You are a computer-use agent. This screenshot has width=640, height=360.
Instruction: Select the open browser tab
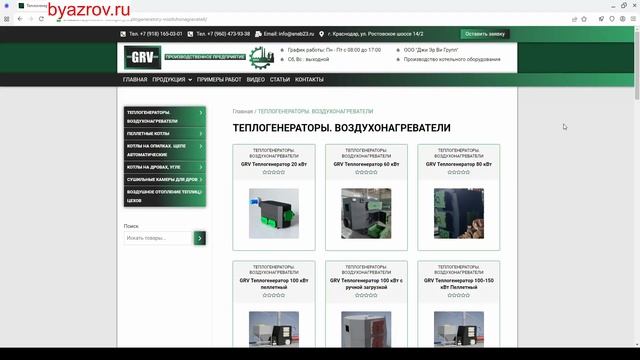coord(33,6)
